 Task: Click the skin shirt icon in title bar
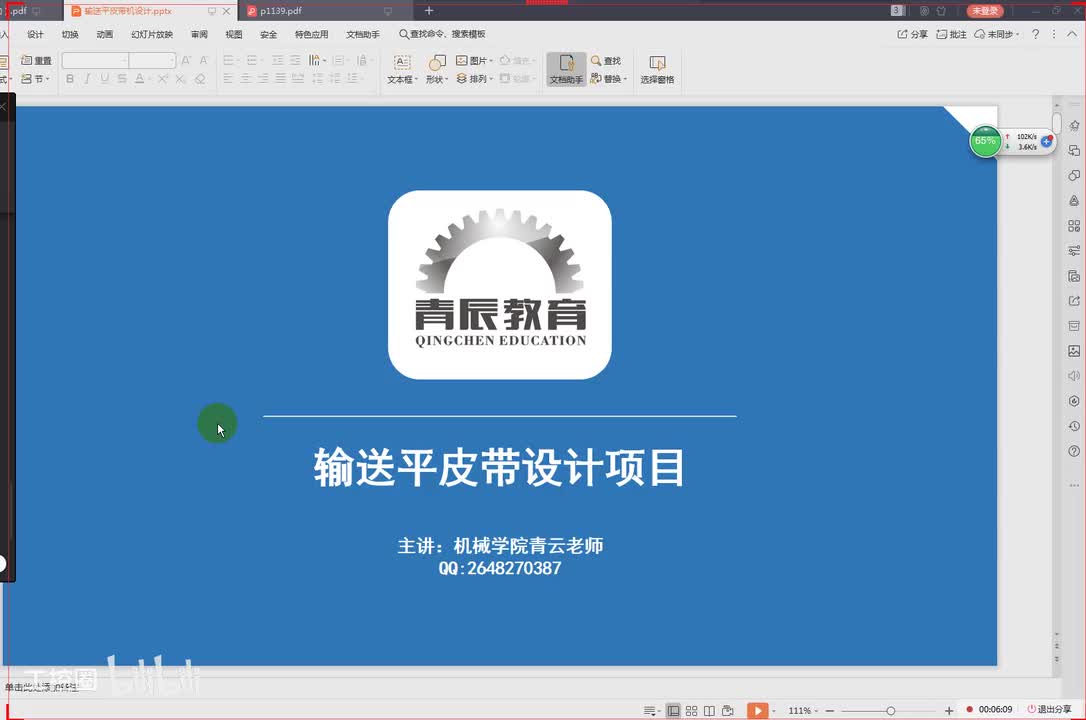(x=941, y=11)
